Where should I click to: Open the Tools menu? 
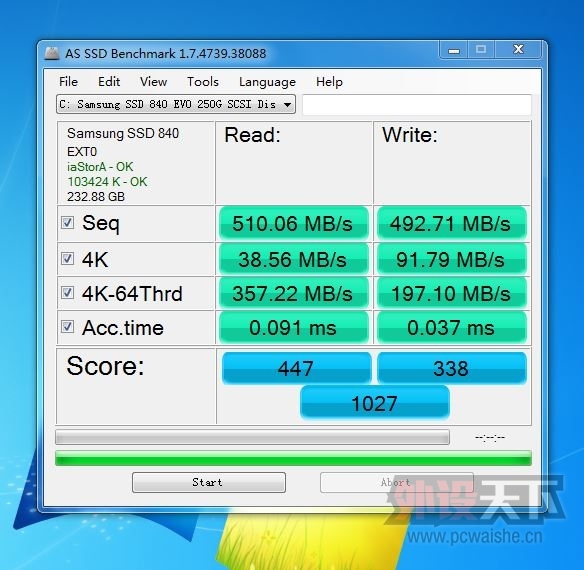coord(203,82)
